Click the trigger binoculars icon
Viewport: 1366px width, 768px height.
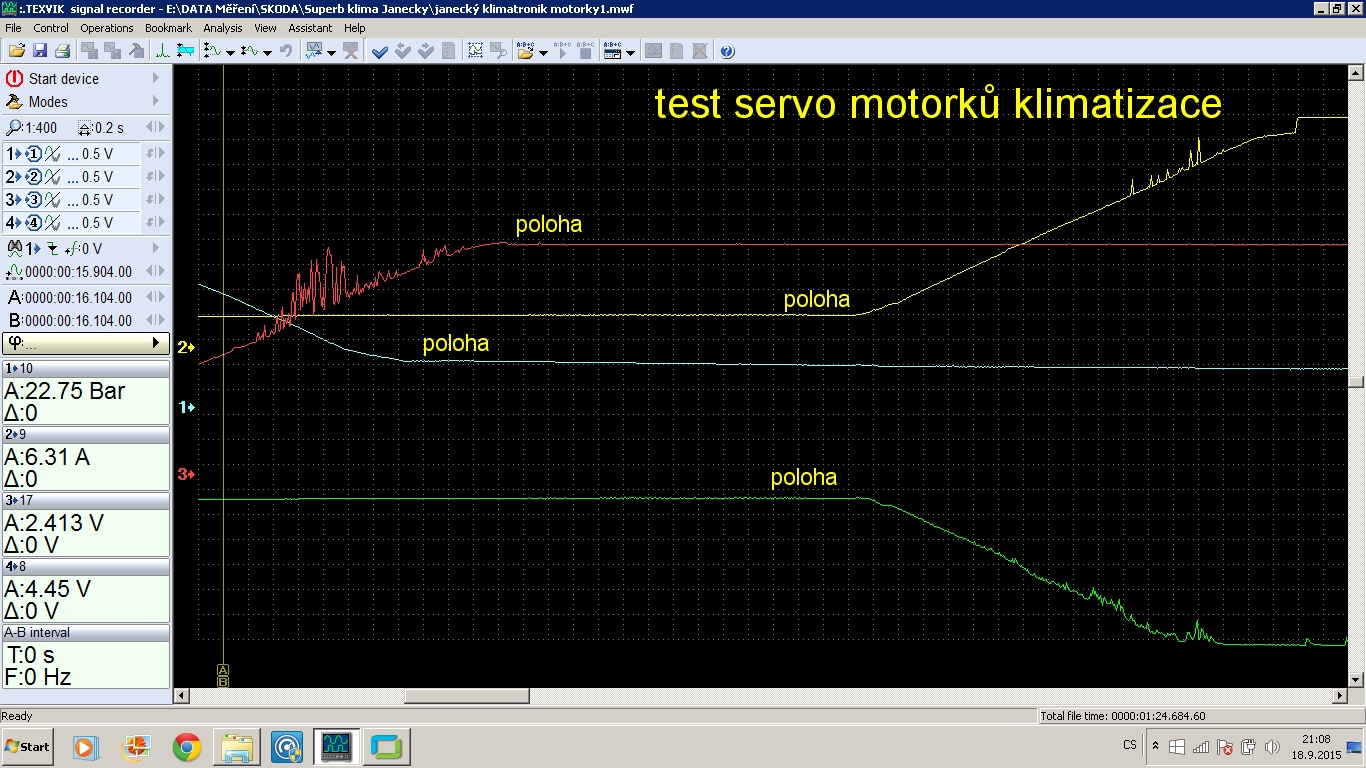pos(14,248)
